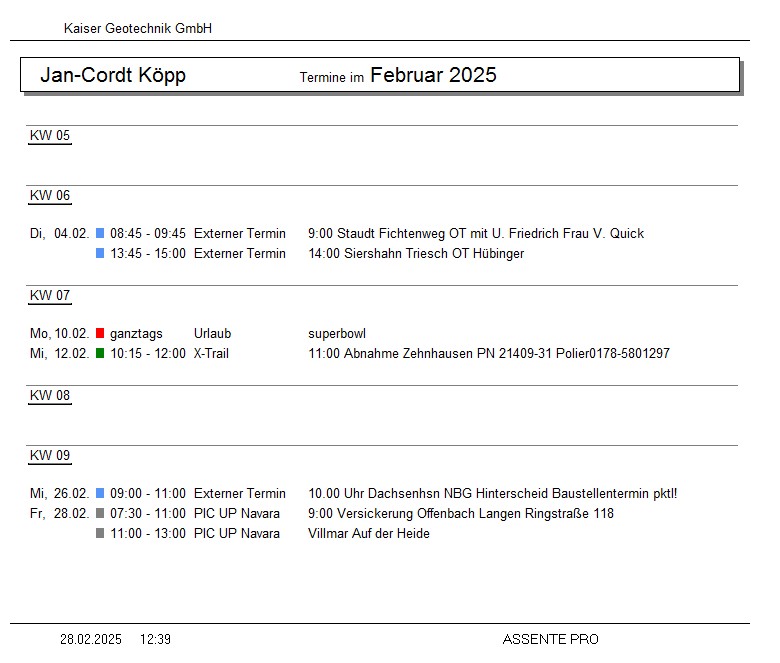The height and width of the screenshot is (663, 780).
Task: Click the blue marker beside 08:45 - 09:45
Action: 100,233
